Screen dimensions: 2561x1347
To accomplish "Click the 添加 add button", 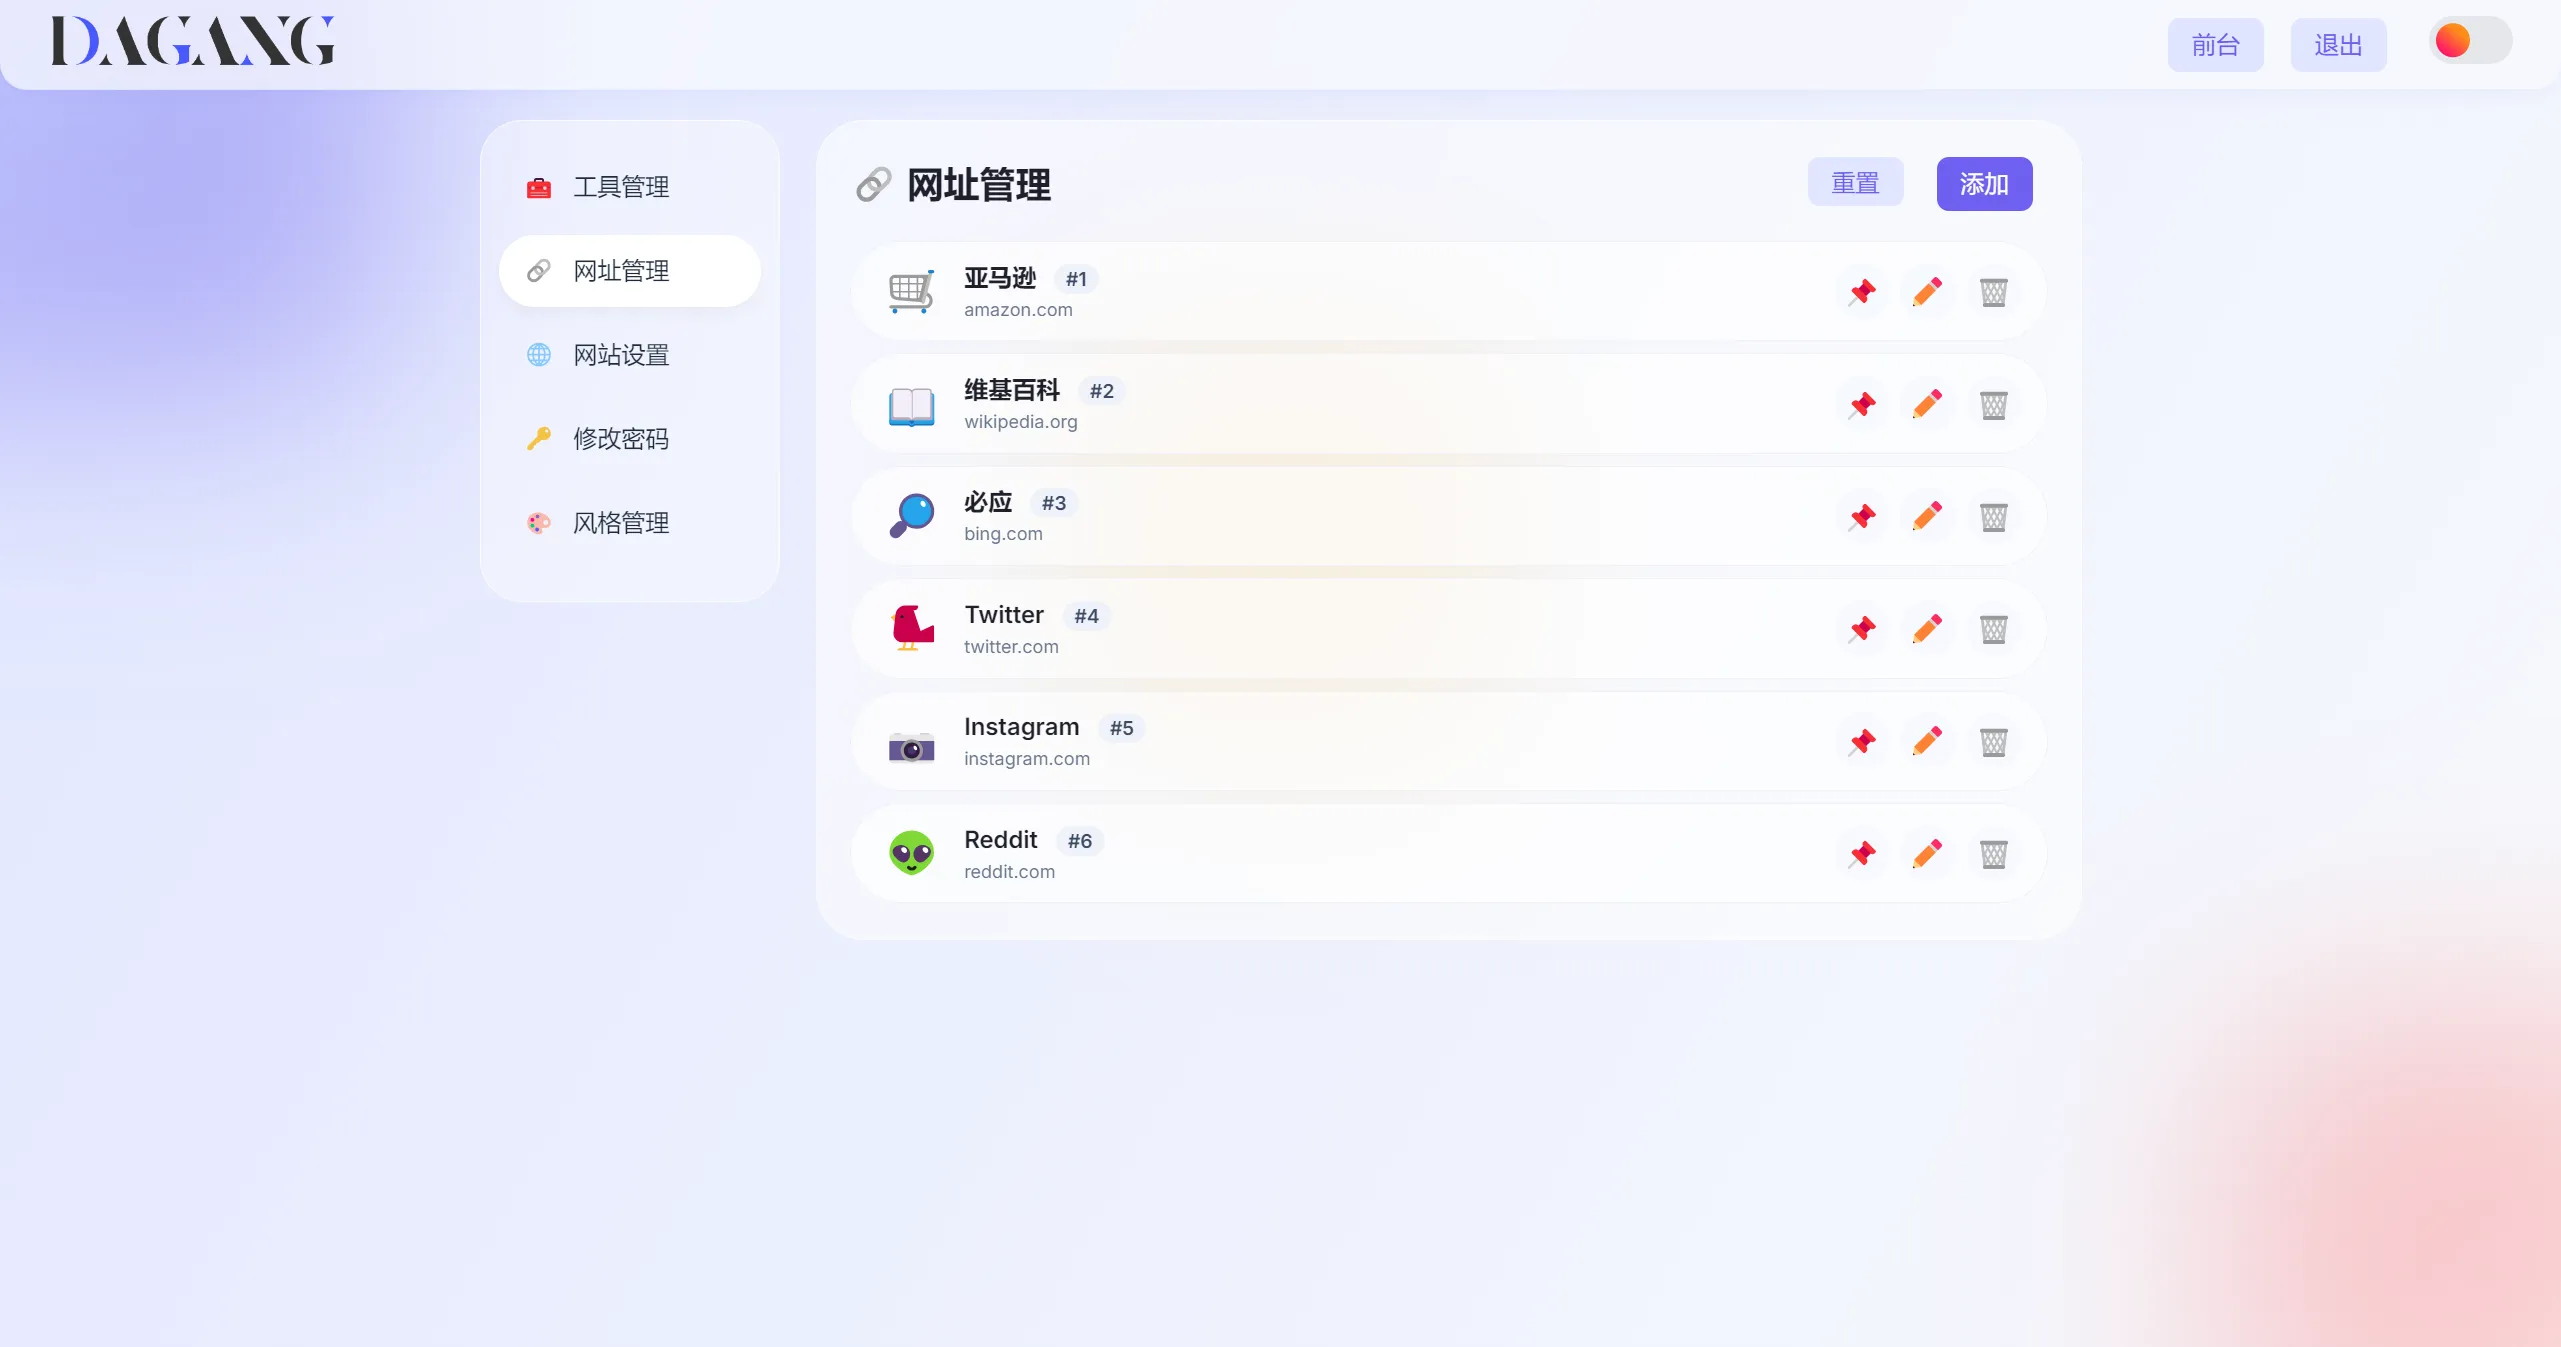I will [1985, 184].
